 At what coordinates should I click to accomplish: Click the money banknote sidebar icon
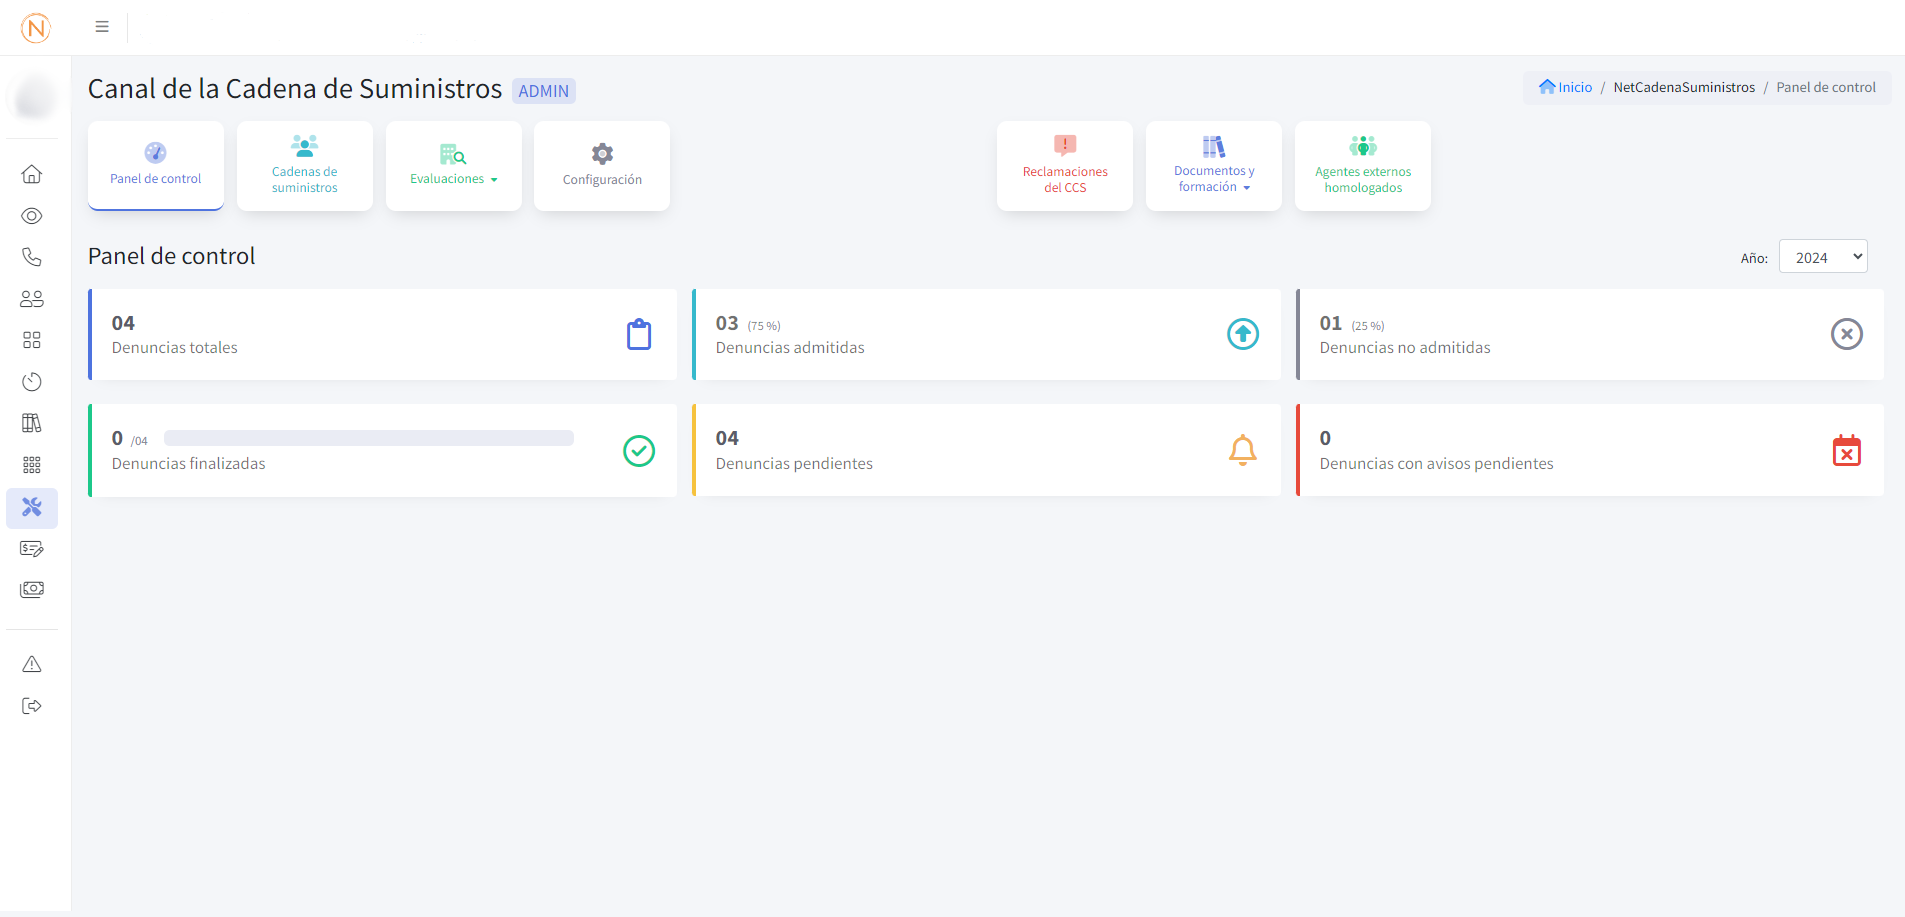32,590
